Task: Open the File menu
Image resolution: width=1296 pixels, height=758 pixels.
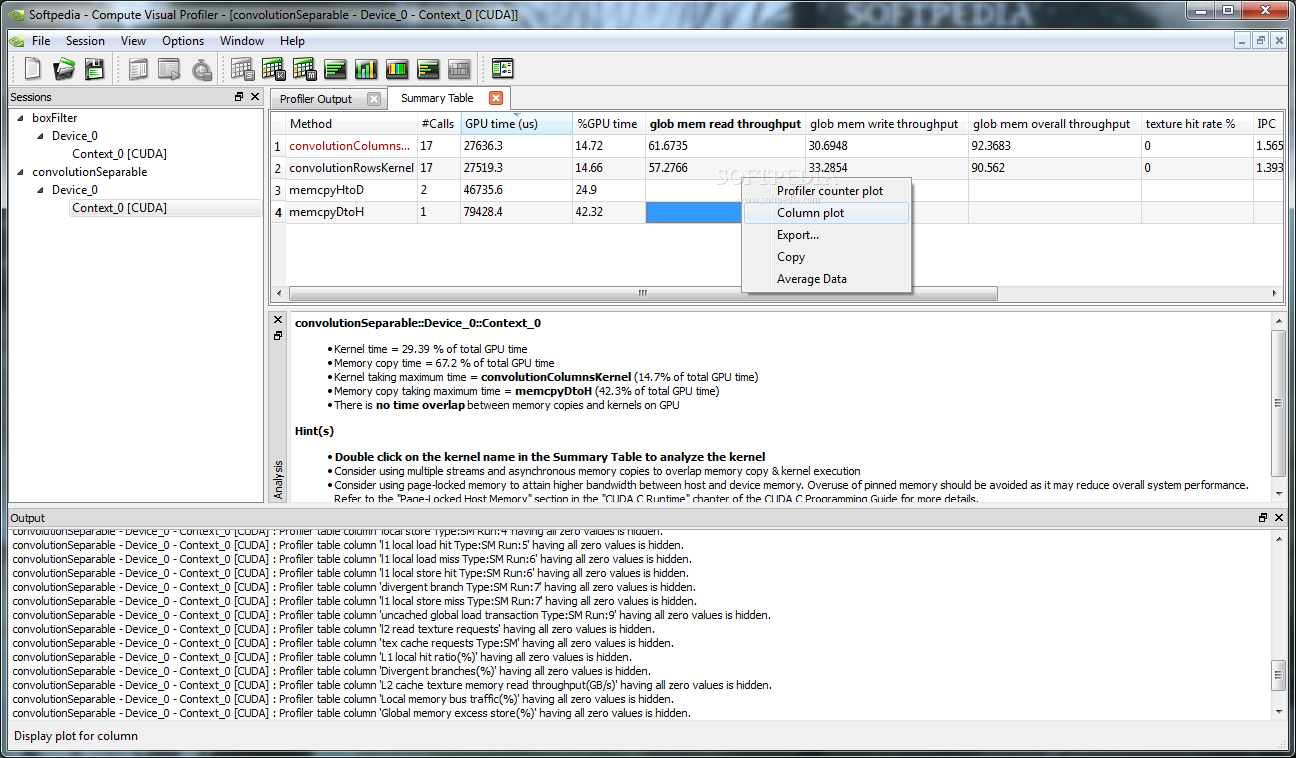Action: pos(41,41)
